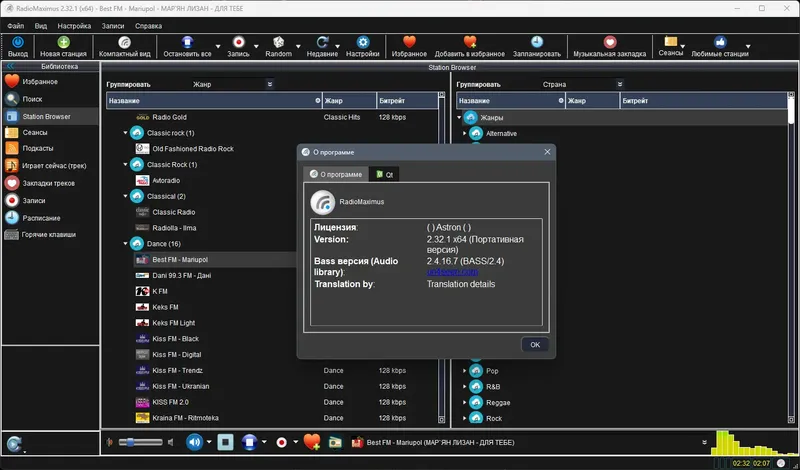Open dropdown arrow next to Остановить все
Screen dimensions: 800x470
point(218,46)
